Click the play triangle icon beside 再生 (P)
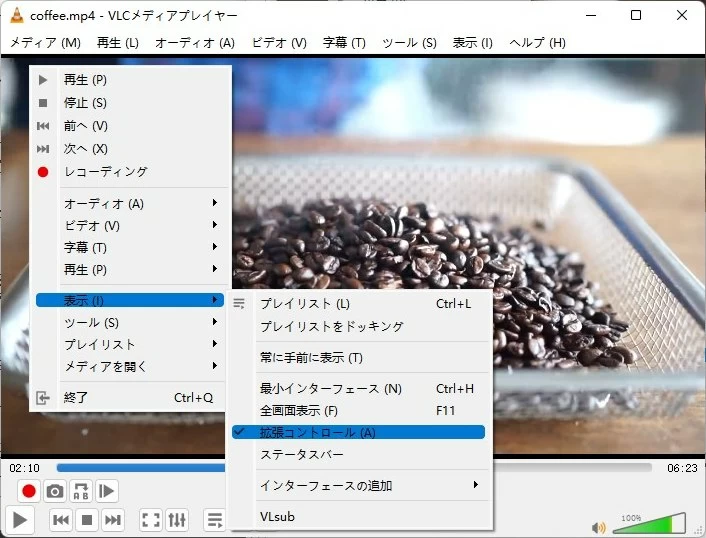The width and height of the screenshot is (706, 538). pos(43,80)
